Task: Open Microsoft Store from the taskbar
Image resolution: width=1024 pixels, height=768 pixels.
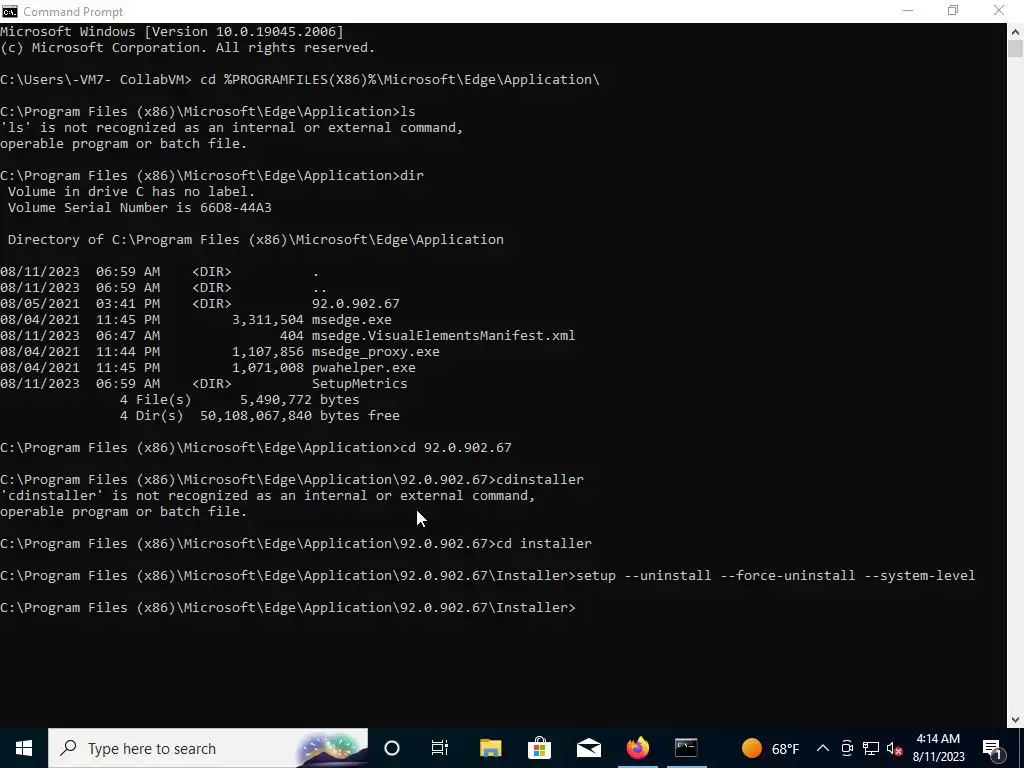Action: pyautogui.click(x=539, y=748)
